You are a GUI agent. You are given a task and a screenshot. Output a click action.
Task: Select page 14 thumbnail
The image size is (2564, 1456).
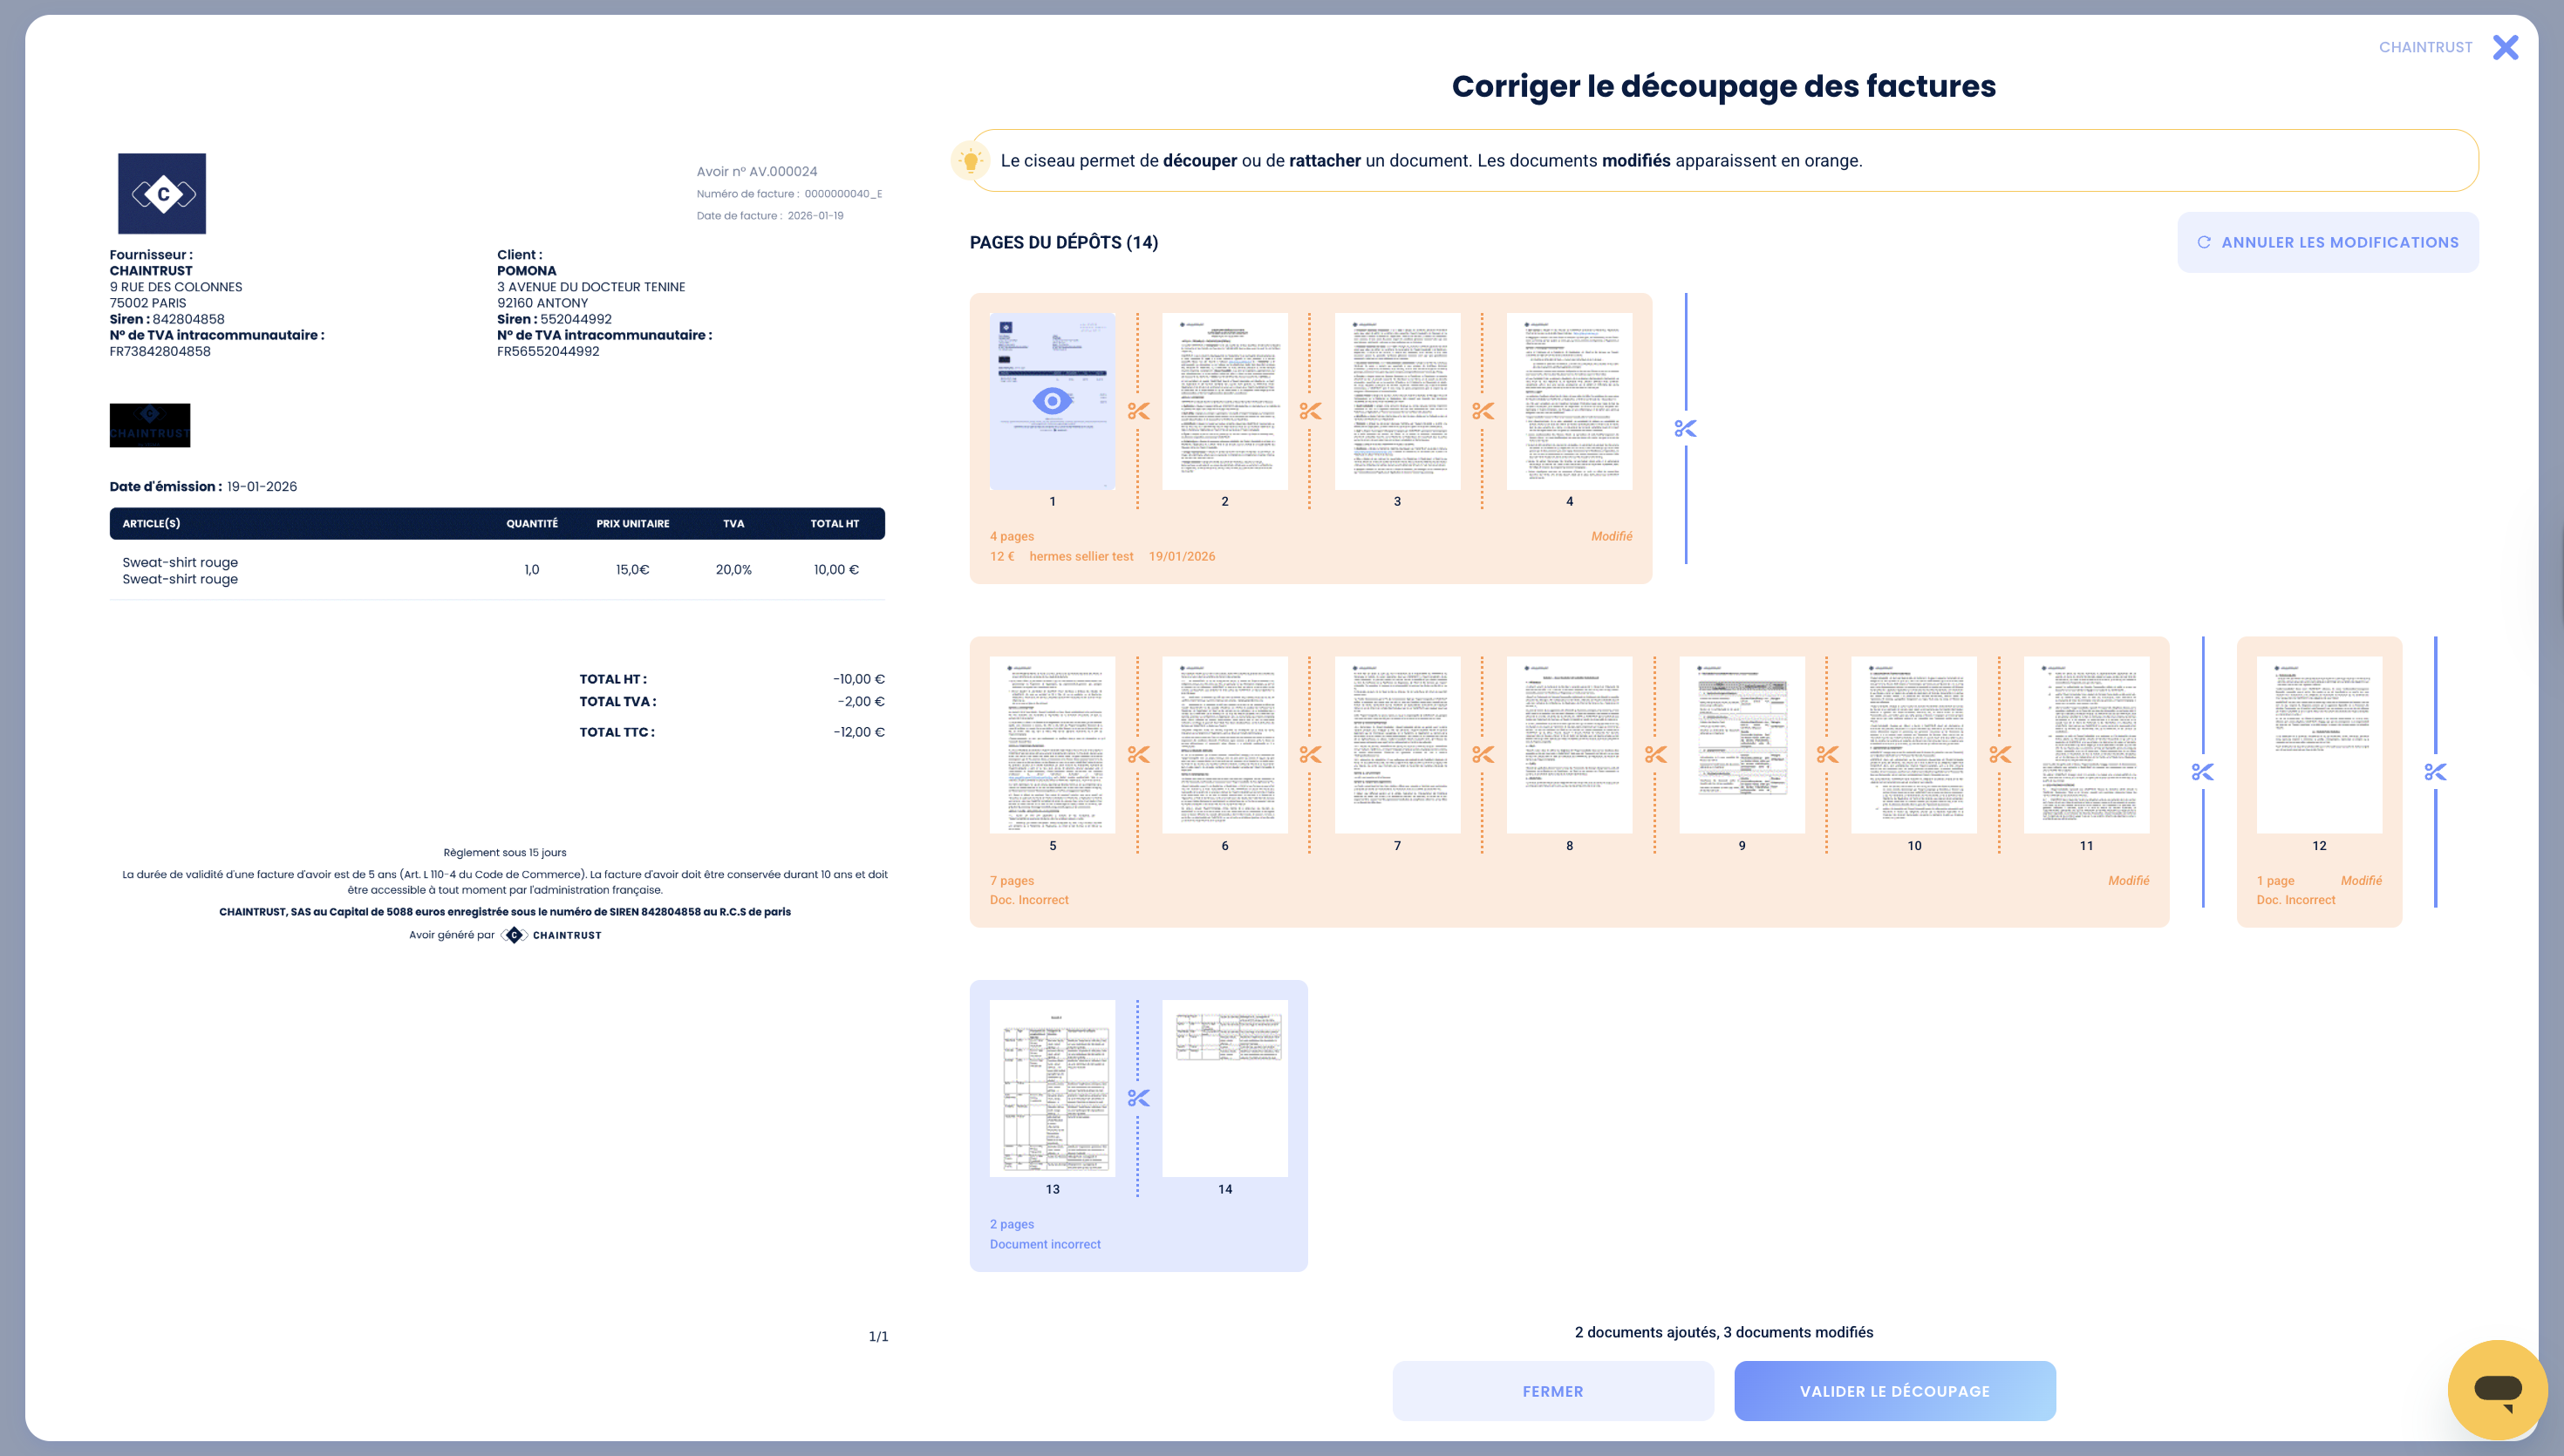pos(1225,1088)
